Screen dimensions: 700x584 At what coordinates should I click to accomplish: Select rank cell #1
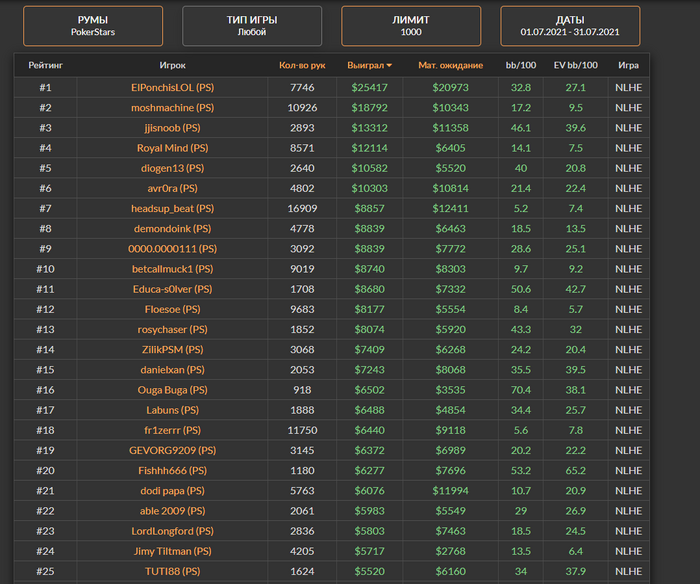click(46, 88)
